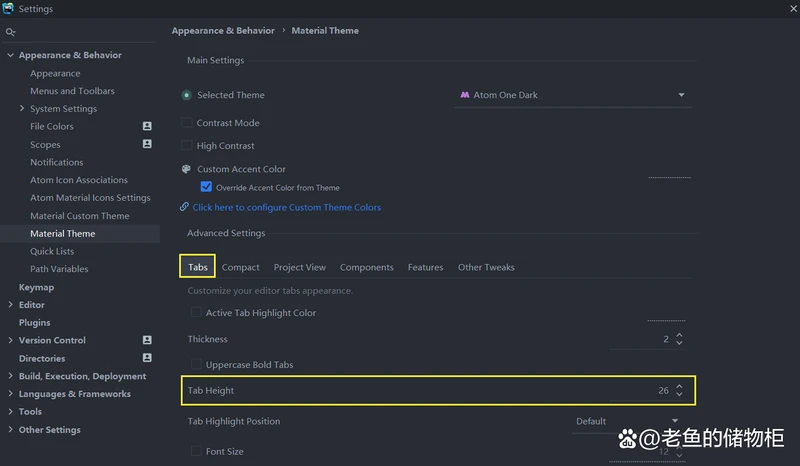The image size is (800, 466).
Task: Expand the Languages & Frameworks node
Action: [10, 394]
